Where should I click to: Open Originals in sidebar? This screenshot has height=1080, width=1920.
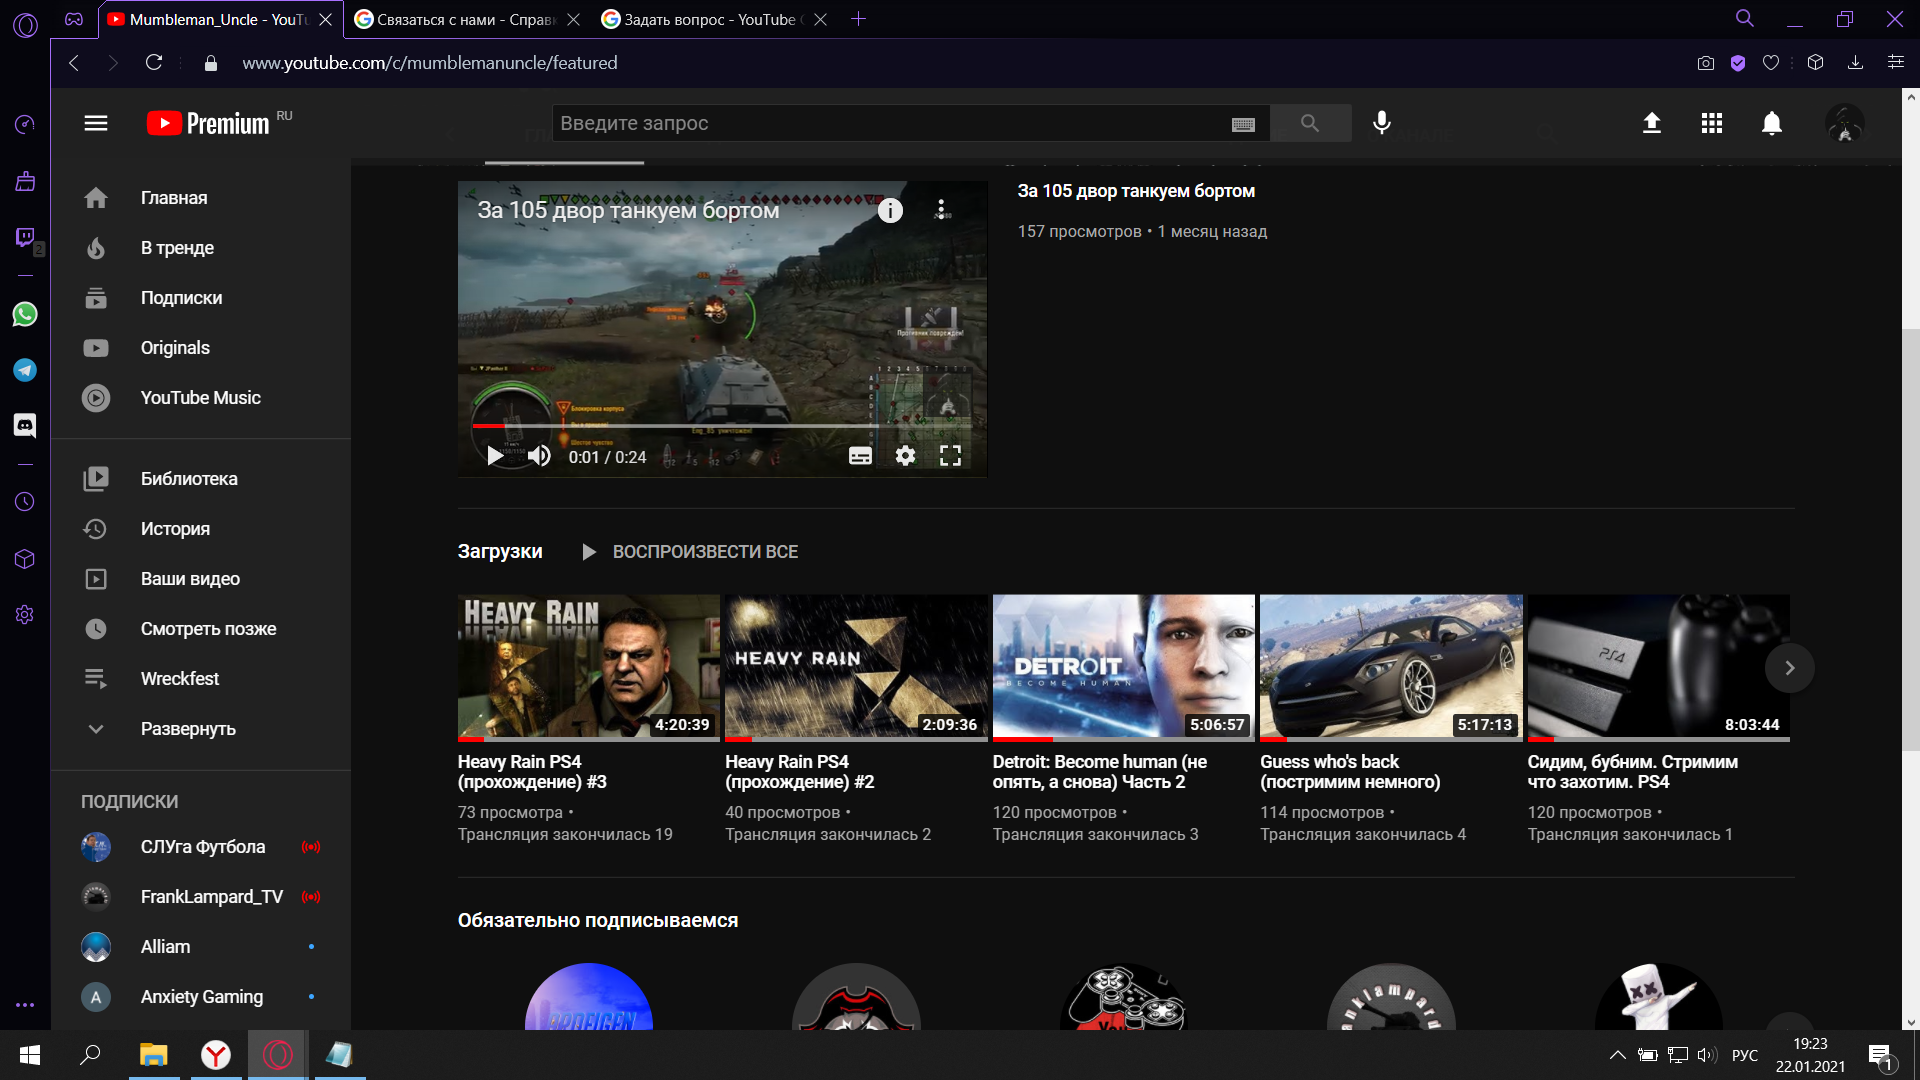[200, 348]
